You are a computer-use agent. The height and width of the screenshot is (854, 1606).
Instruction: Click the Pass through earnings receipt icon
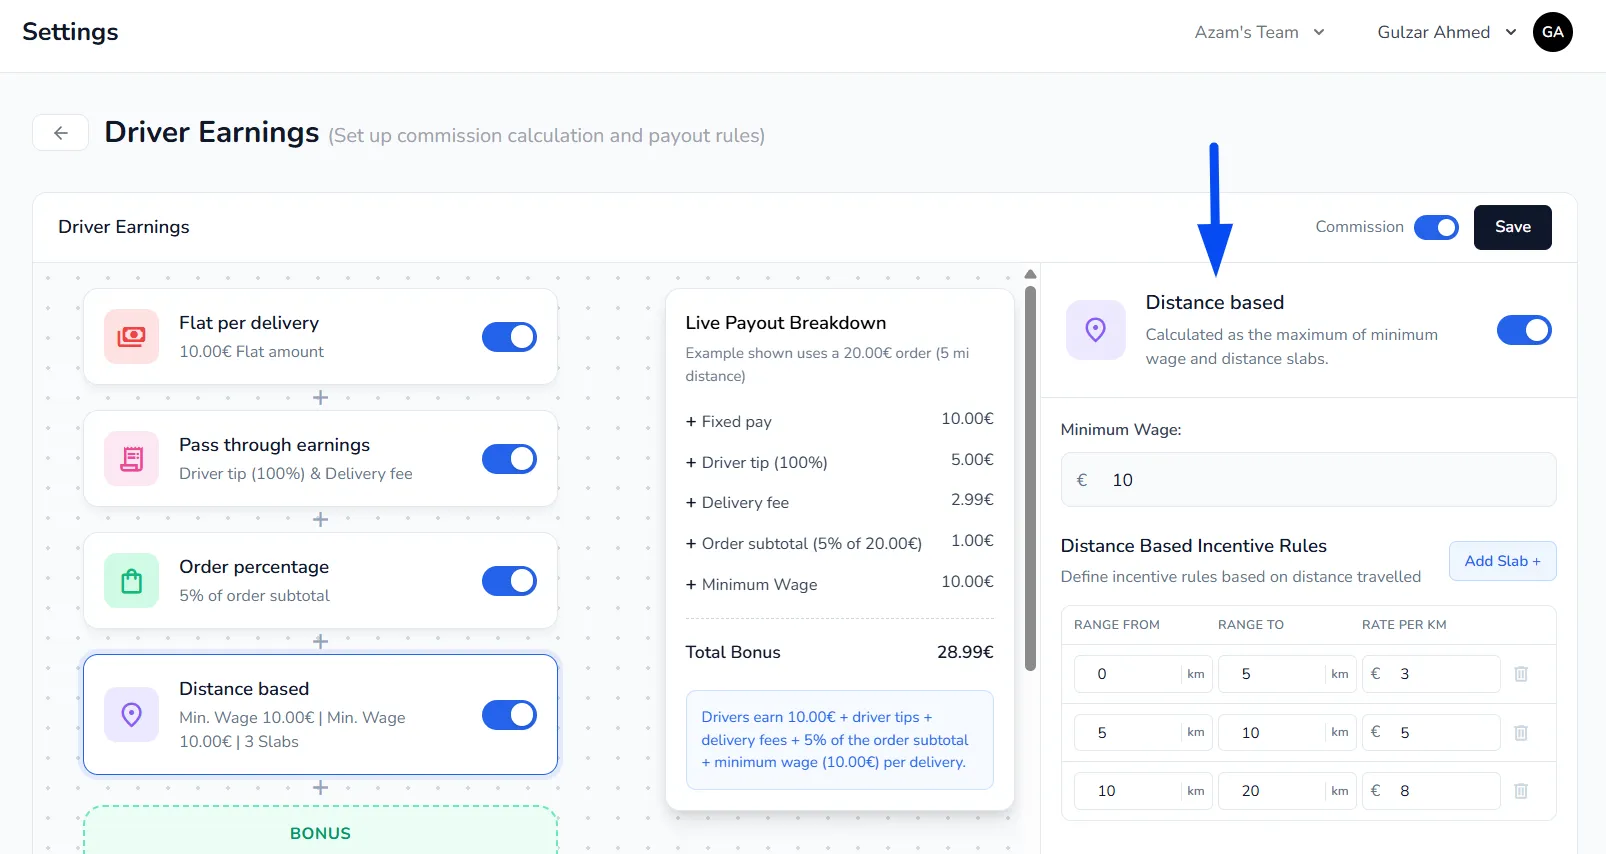click(131, 459)
